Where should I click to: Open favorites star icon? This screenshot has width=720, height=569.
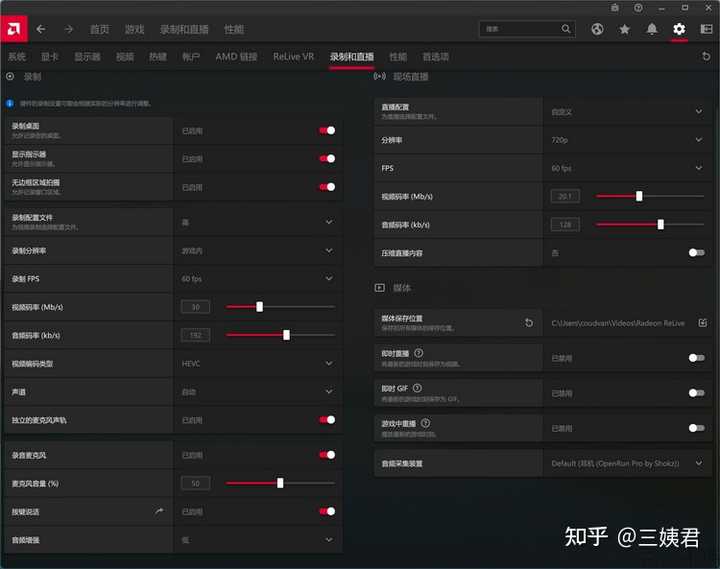pyautogui.click(x=624, y=29)
